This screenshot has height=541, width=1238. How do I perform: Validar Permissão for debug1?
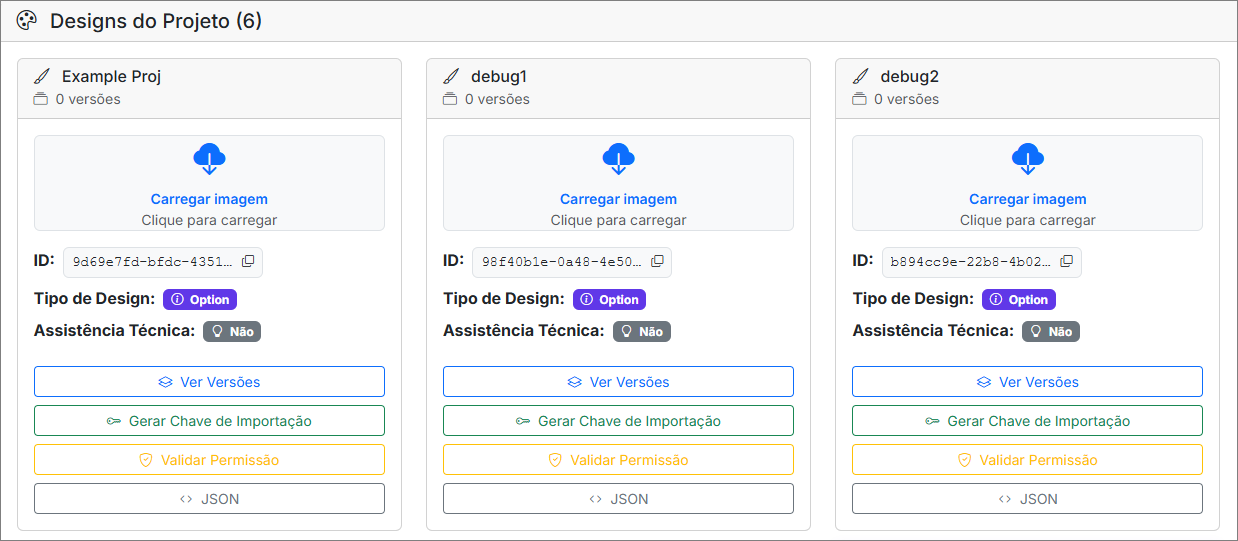pos(618,460)
